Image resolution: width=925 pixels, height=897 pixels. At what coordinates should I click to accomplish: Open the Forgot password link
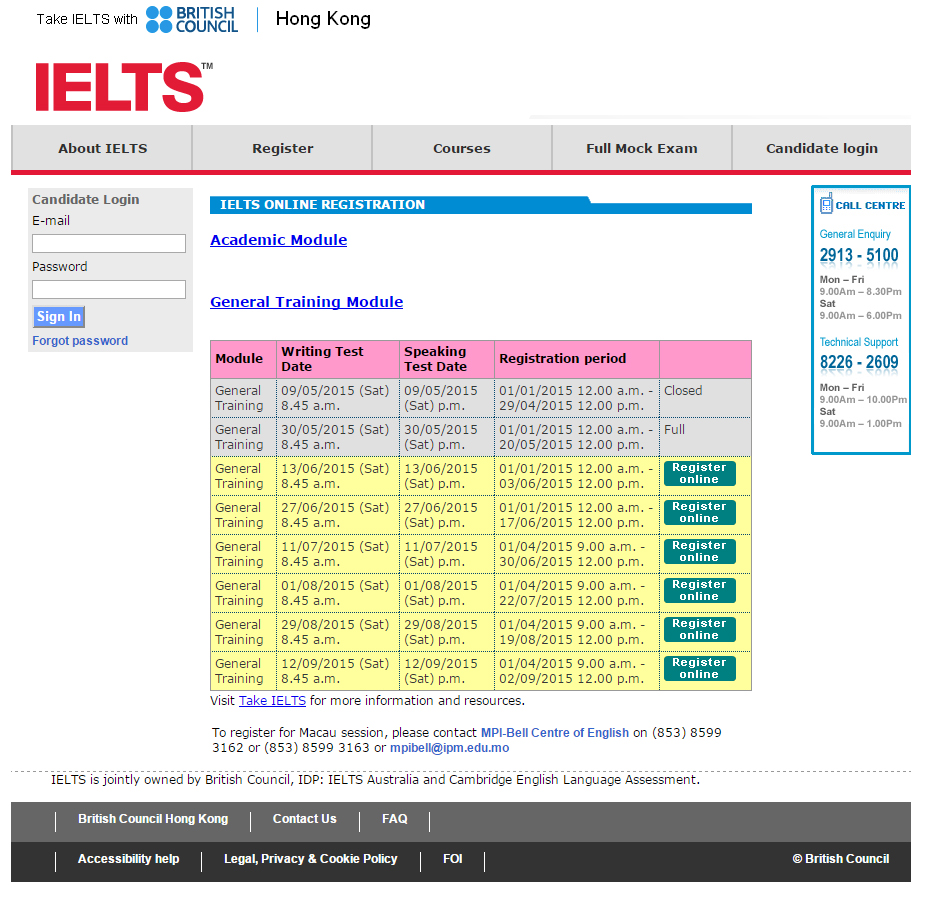click(x=80, y=341)
